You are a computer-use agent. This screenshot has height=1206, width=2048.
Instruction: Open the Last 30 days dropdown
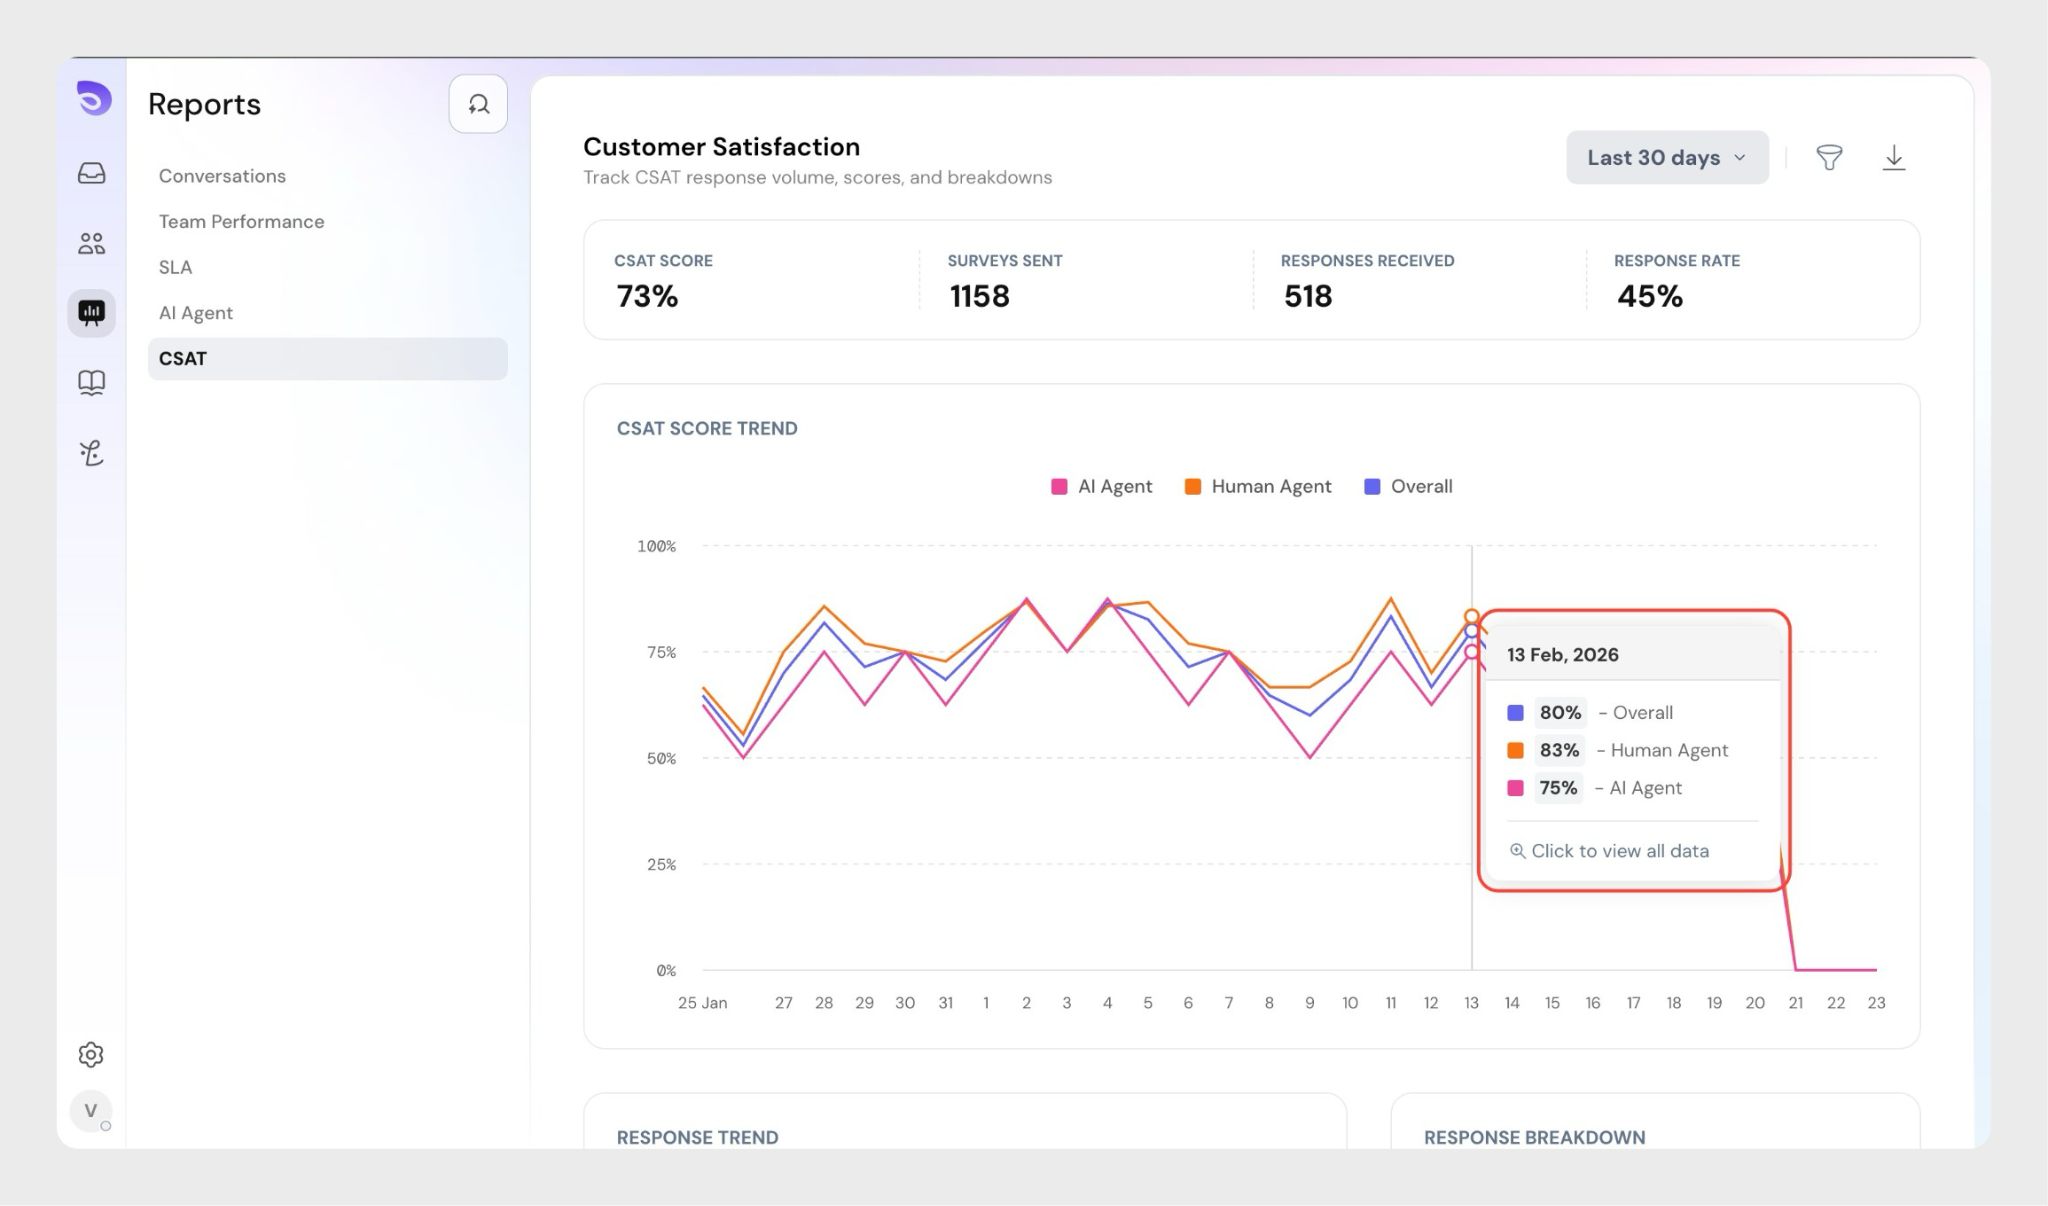[1666, 158]
